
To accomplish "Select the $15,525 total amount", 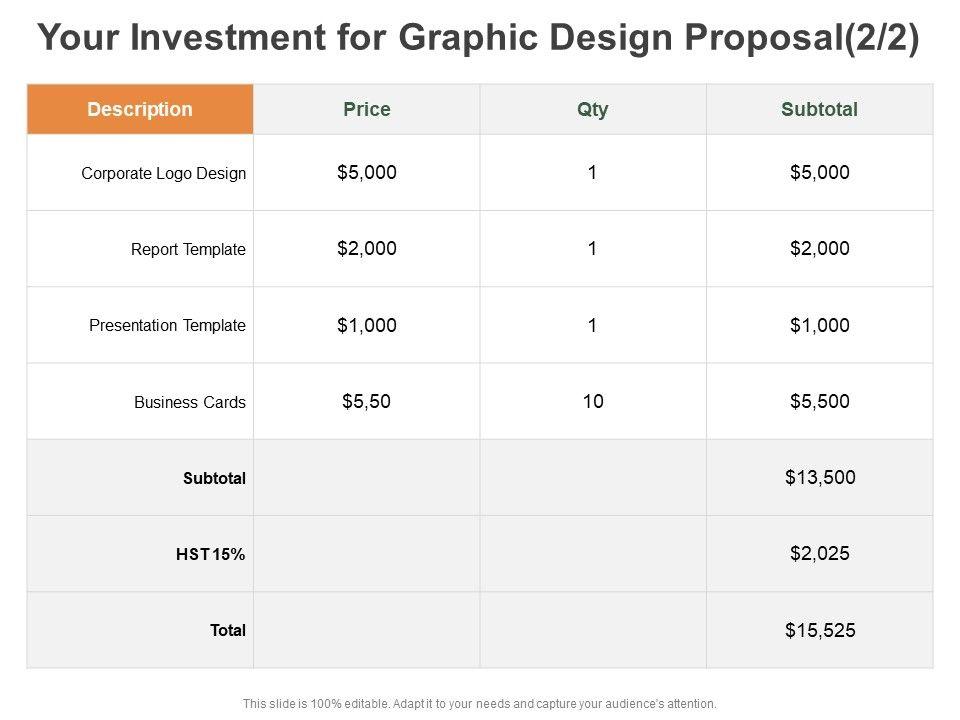I will [x=820, y=630].
